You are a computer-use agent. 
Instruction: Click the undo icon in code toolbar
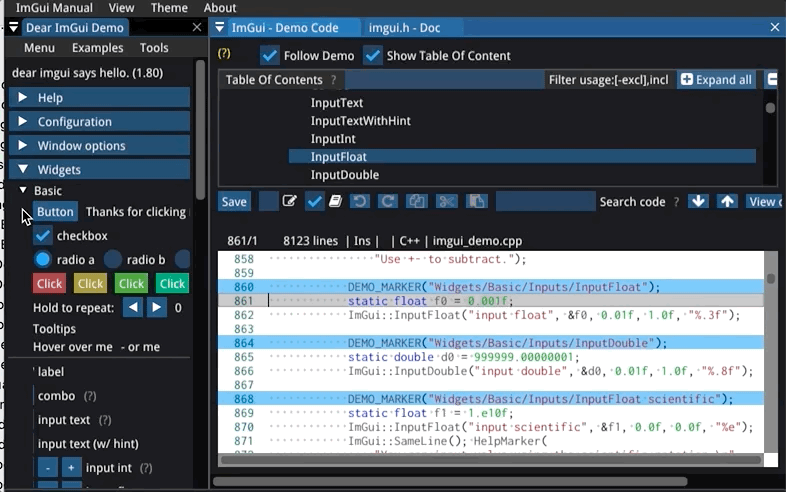(x=359, y=202)
